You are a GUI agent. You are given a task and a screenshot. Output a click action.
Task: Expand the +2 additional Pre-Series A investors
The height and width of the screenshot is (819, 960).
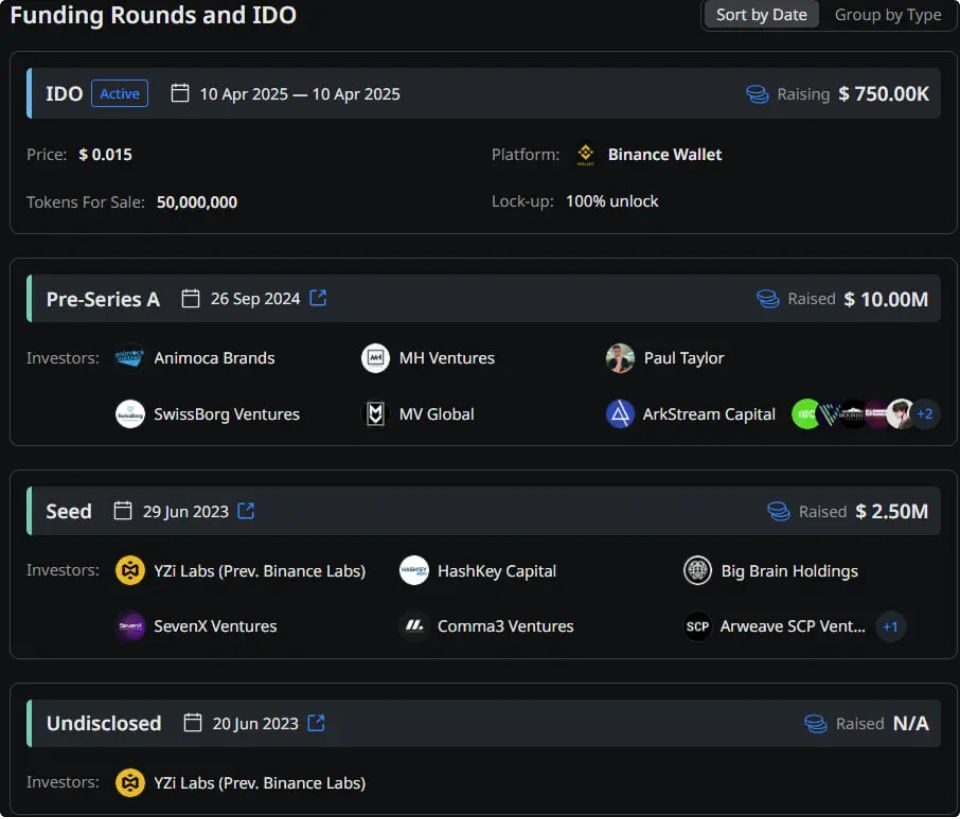pos(925,414)
